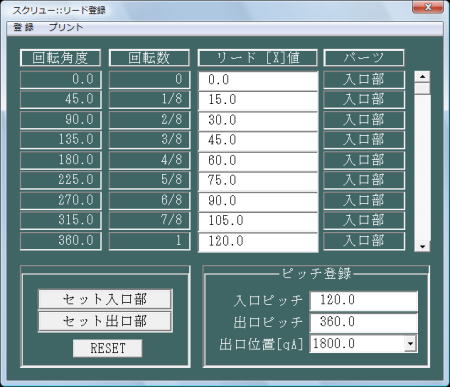
Task: Click the セット入口部 button
Action: pyautogui.click(x=105, y=299)
